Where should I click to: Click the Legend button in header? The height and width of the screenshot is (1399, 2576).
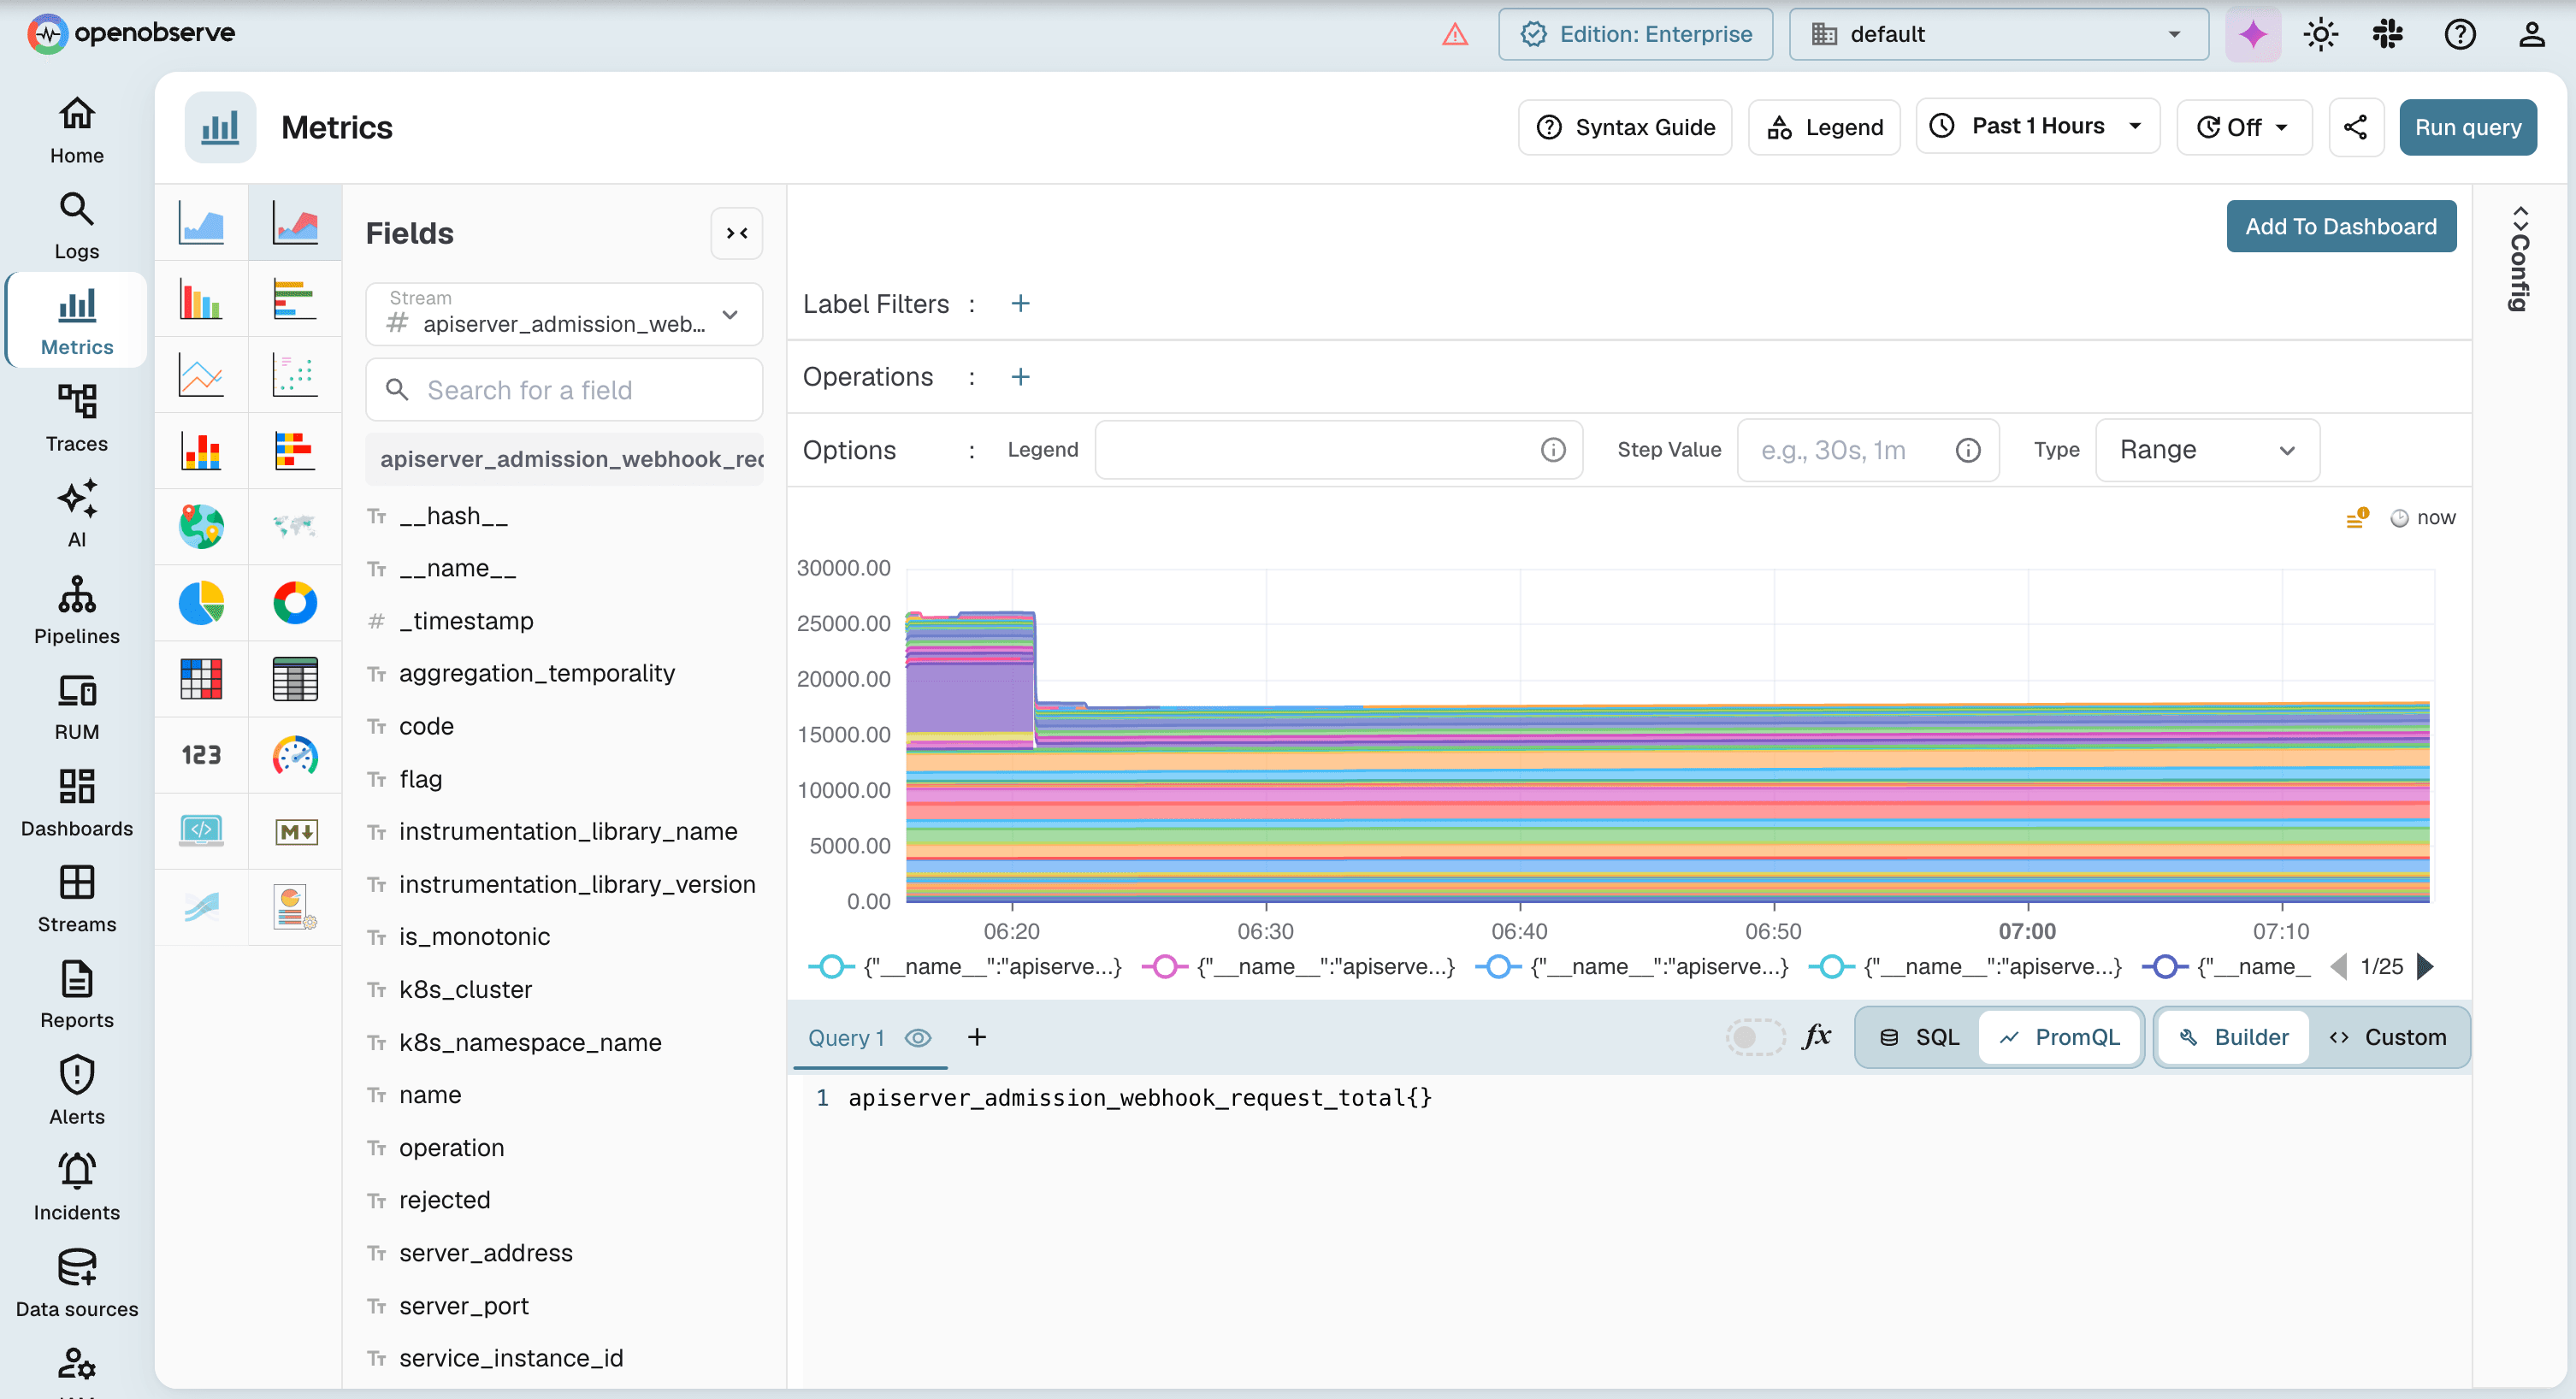(1824, 127)
